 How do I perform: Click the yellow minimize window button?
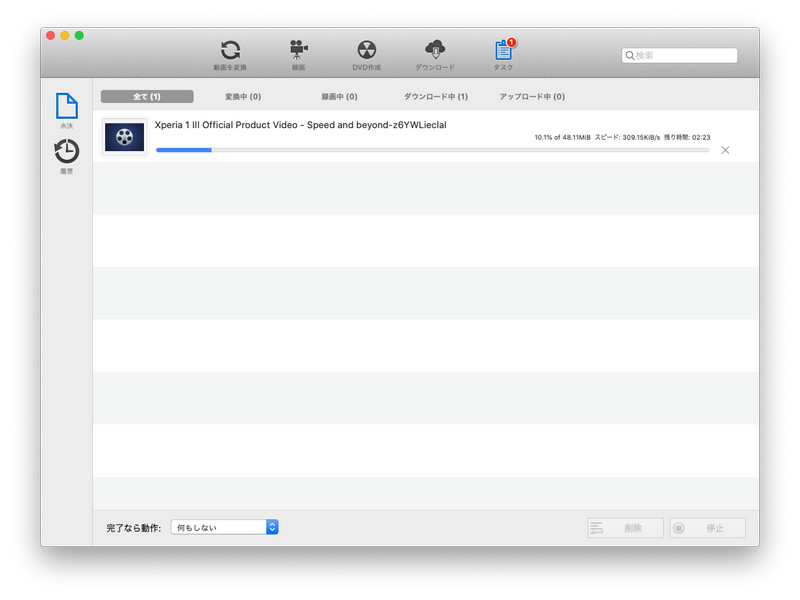65,35
